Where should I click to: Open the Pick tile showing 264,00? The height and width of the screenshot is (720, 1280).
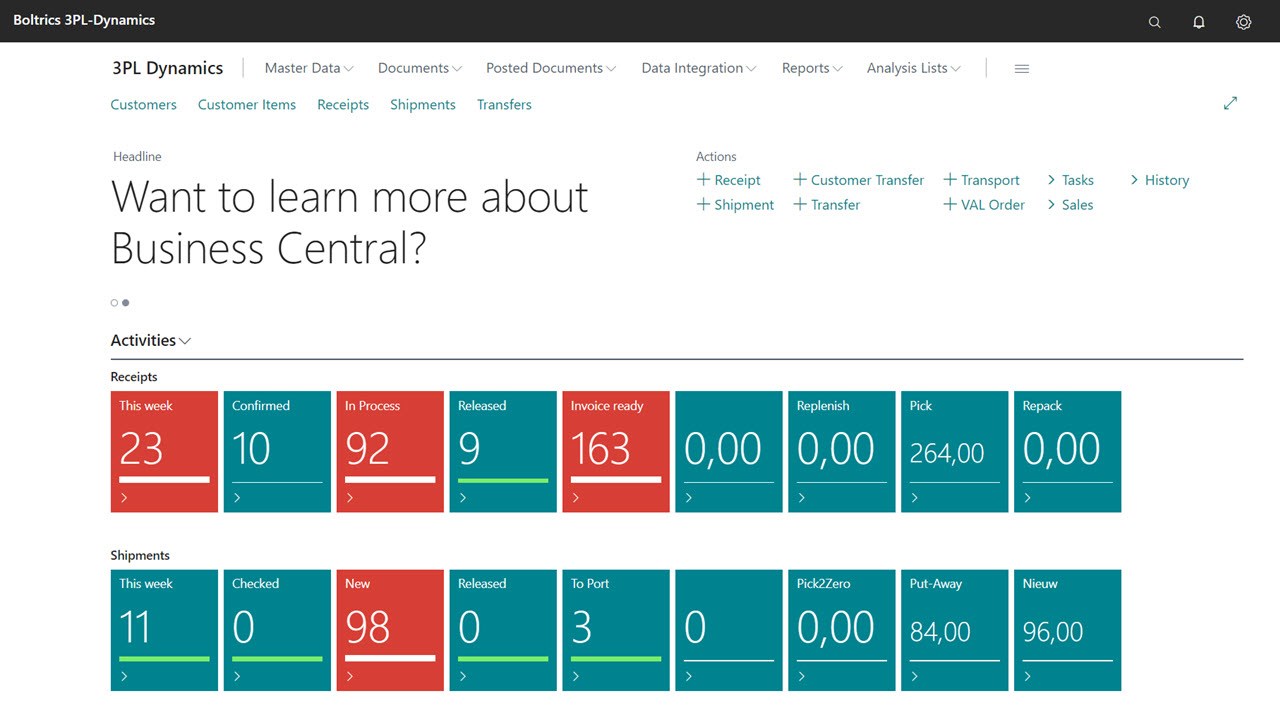click(955, 452)
